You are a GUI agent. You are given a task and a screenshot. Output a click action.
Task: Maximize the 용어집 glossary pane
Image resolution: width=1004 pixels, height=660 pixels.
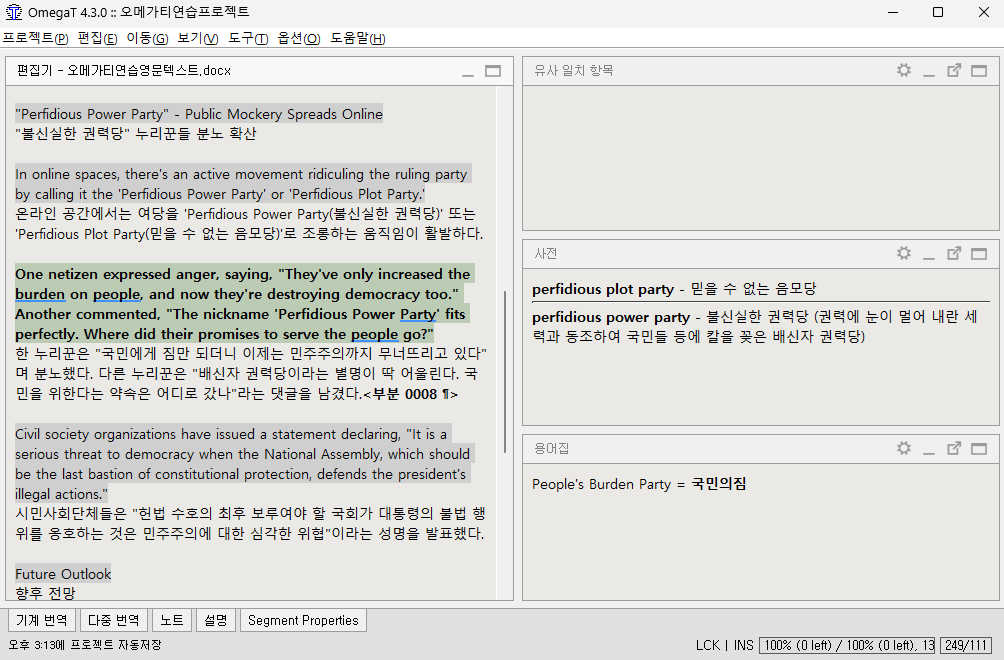coord(979,449)
